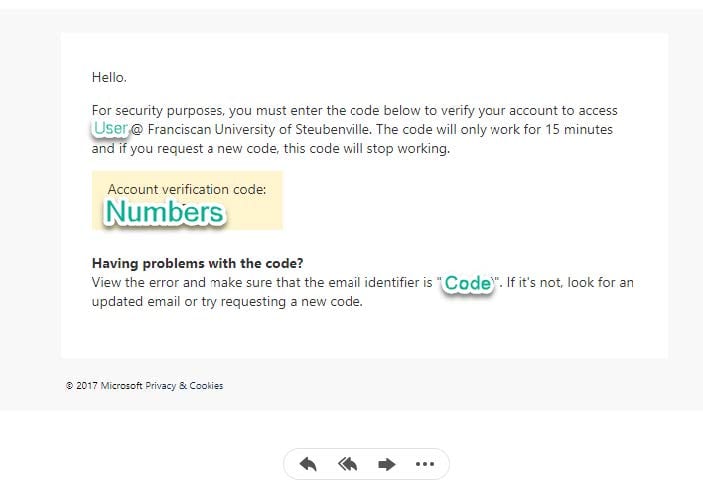Open the Privacy & Cookies link
This screenshot has width=703, height=491.
coord(184,386)
